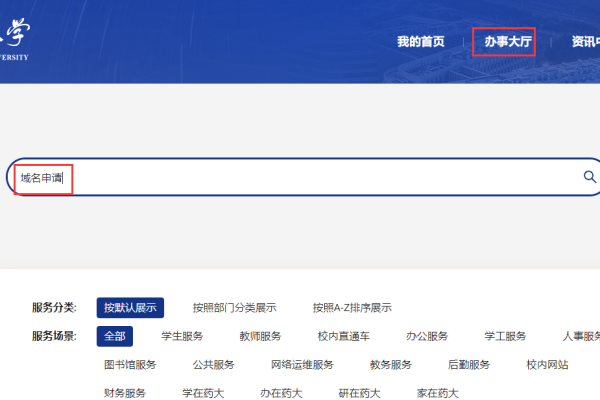Select 全部 service scene filter
This screenshot has height=400, width=600.
pos(115,336)
